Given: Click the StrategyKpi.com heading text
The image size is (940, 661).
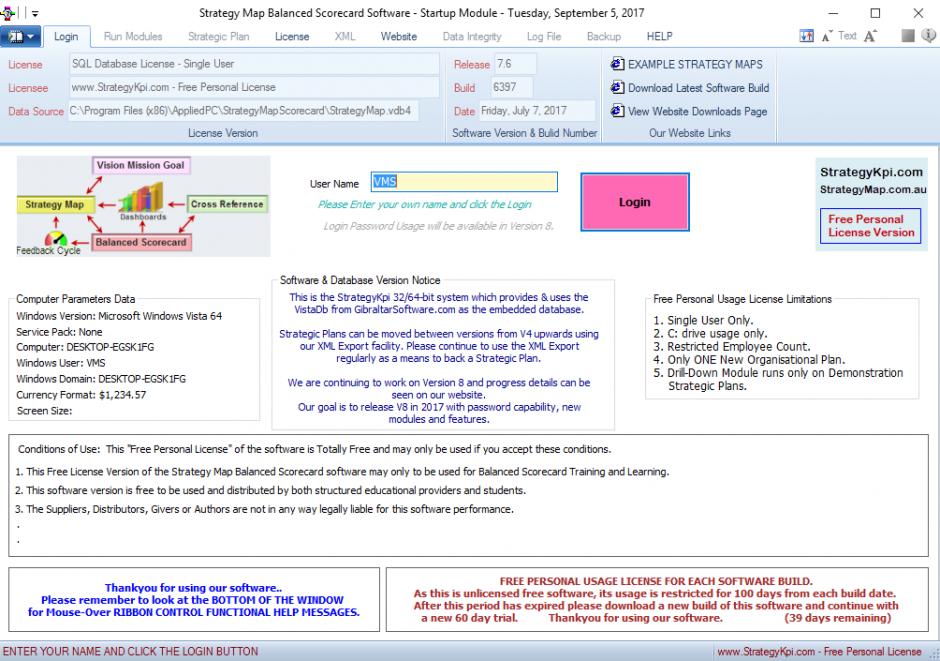Looking at the screenshot, I should tap(871, 172).
